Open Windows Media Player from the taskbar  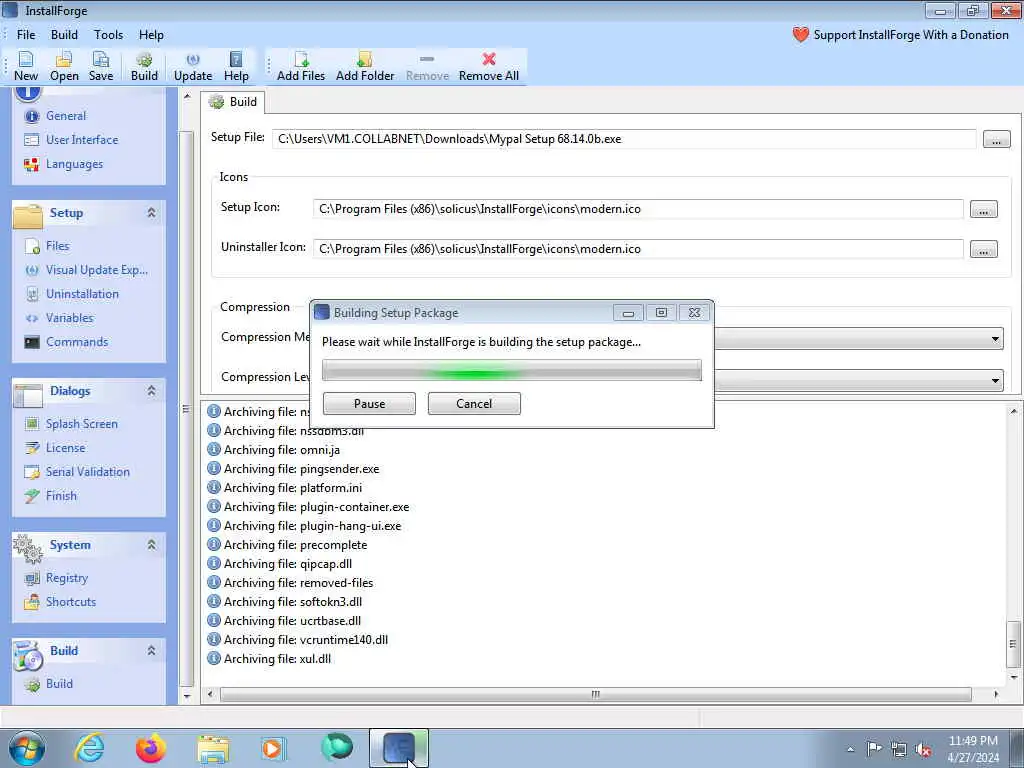click(273, 748)
